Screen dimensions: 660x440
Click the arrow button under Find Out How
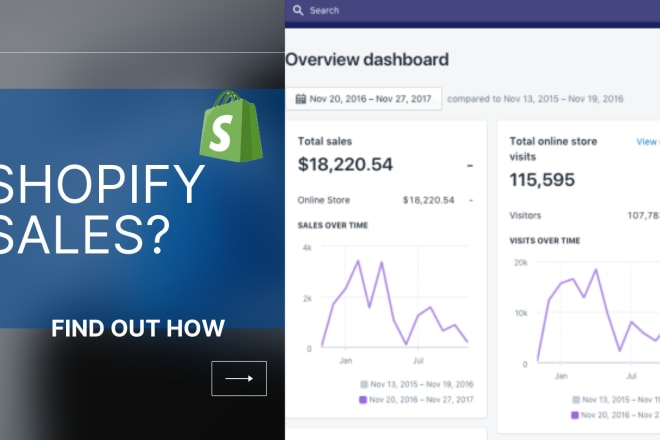[239, 379]
